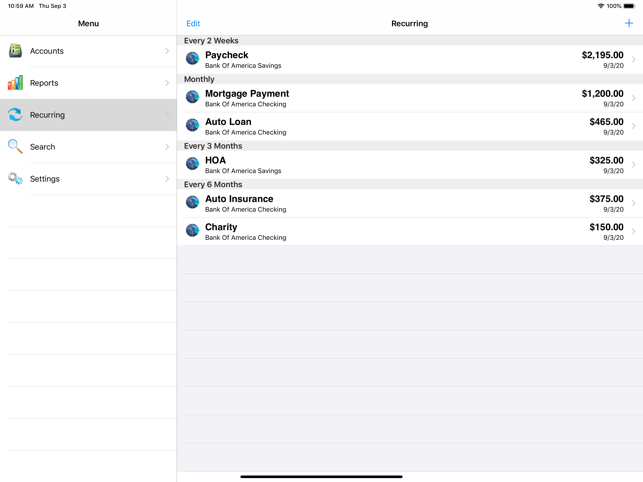Click the Mortgage Payment globe icon
This screenshot has height=482, width=643.
tap(192, 97)
